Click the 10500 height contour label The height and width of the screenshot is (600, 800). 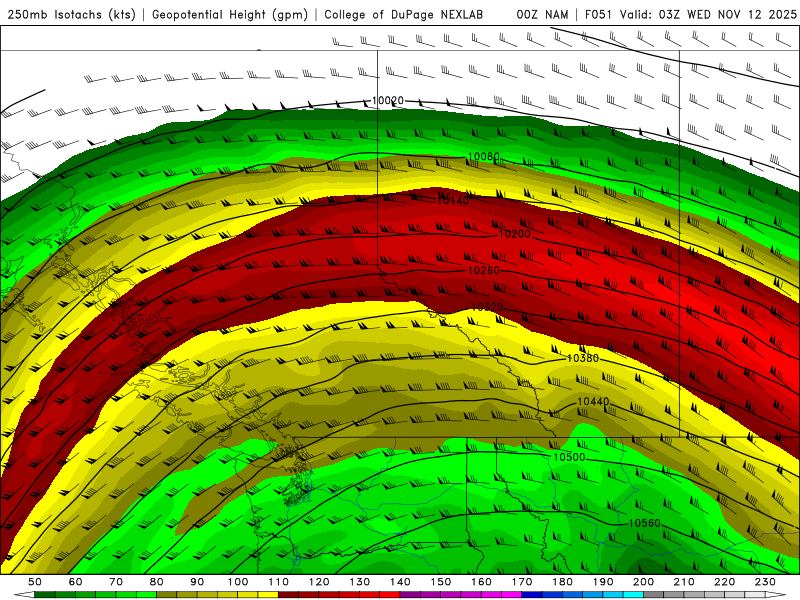pos(569,457)
